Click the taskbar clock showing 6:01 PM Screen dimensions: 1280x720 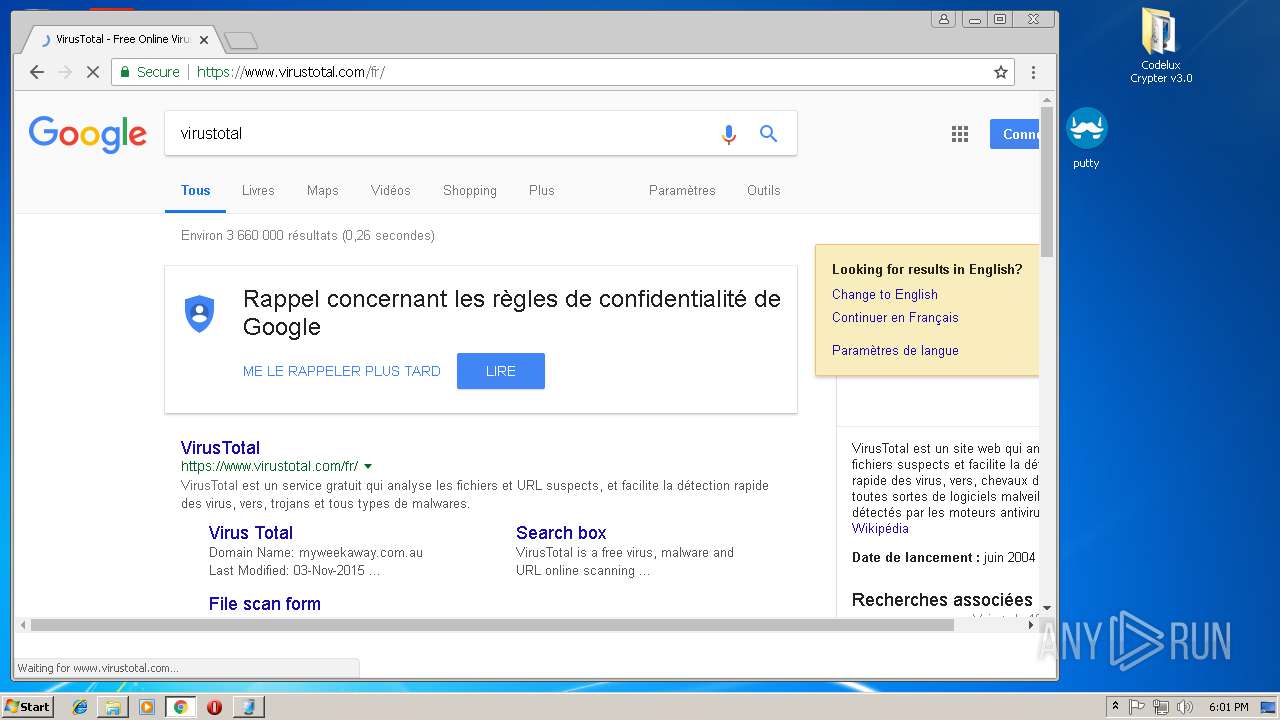(x=1228, y=707)
